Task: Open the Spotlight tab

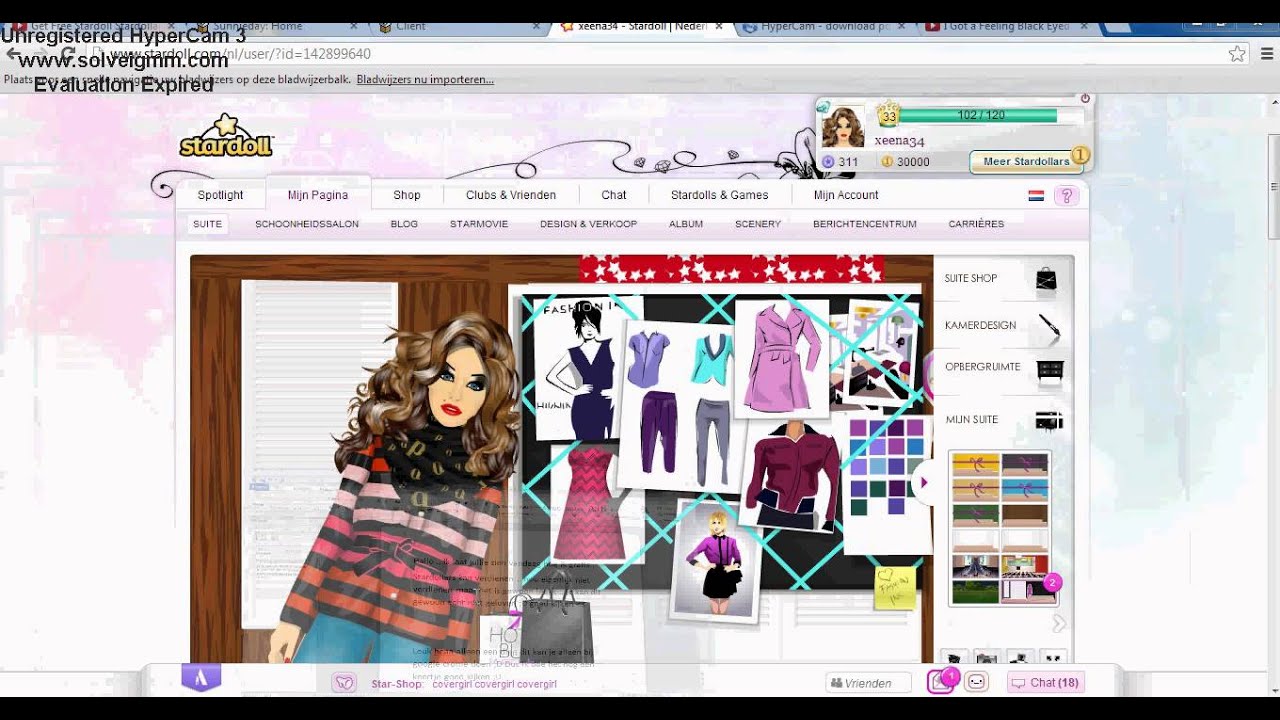Action: (220, 195)
